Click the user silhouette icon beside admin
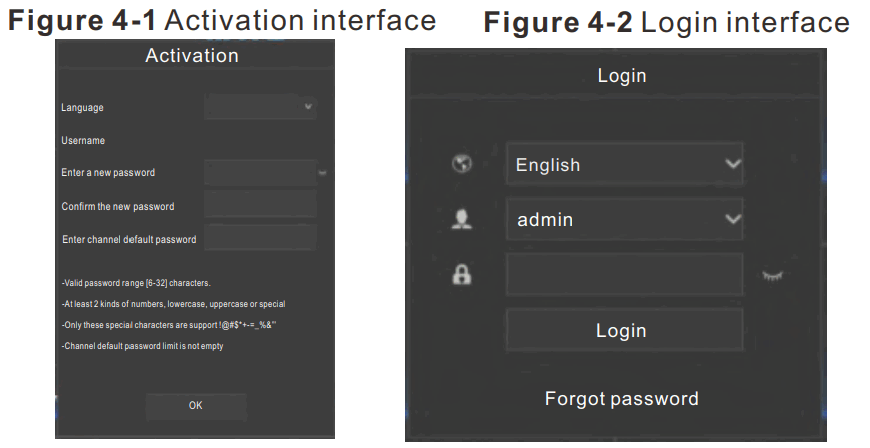Screen dimensions: 870x448 [x=462, y=219]
